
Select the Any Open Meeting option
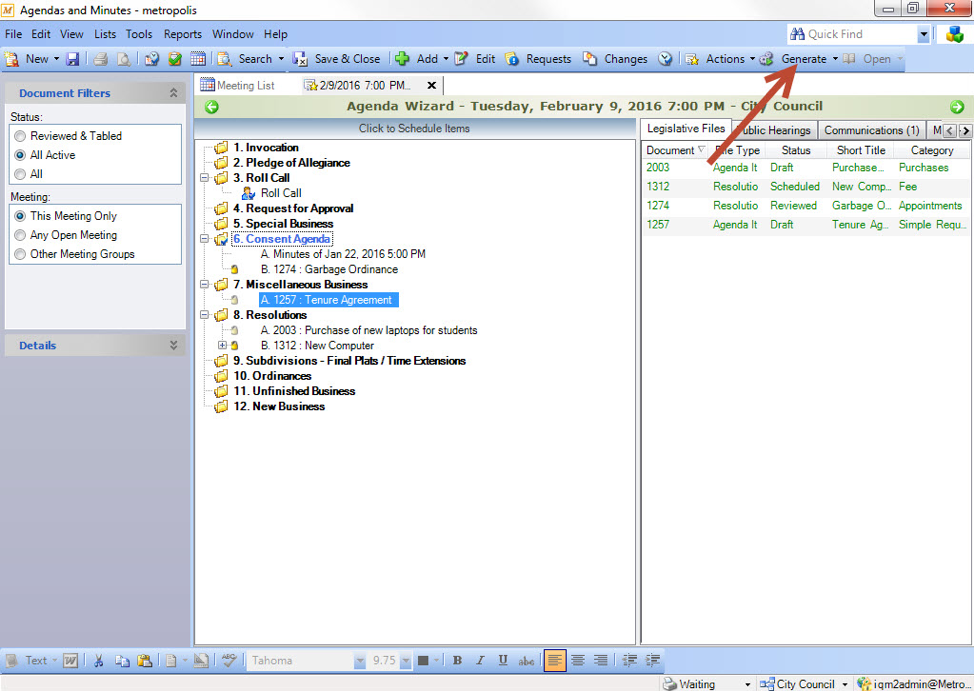coord(20,235)
